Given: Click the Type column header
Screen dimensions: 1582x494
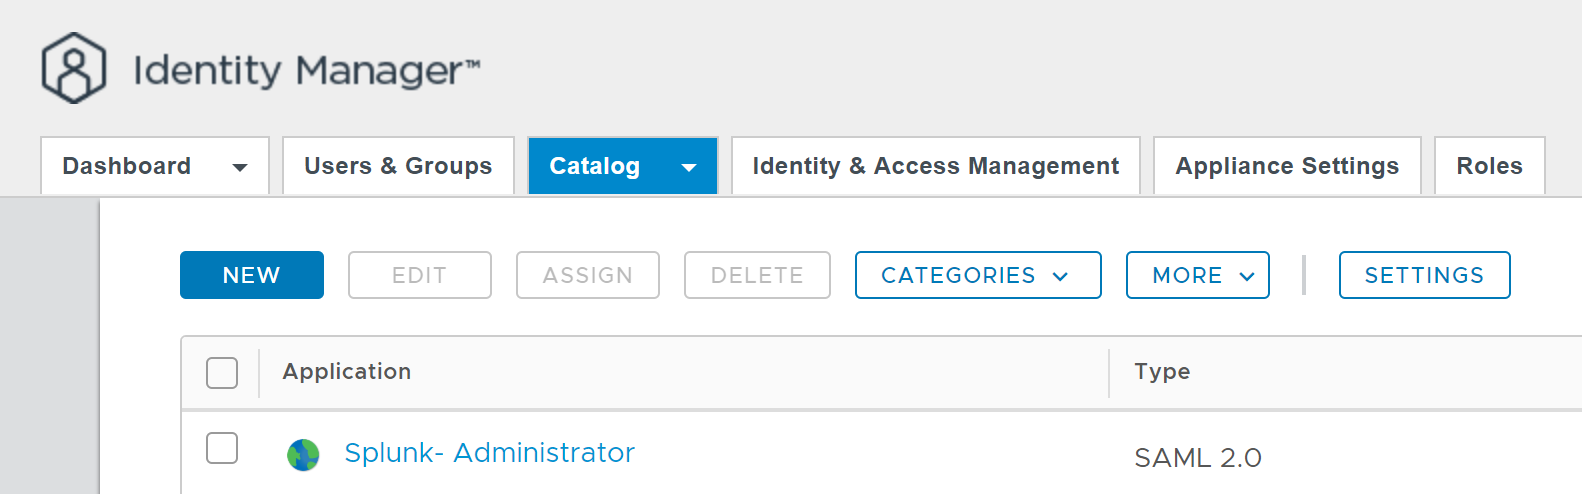Looking at the screenshot, I should point(1162,372).
